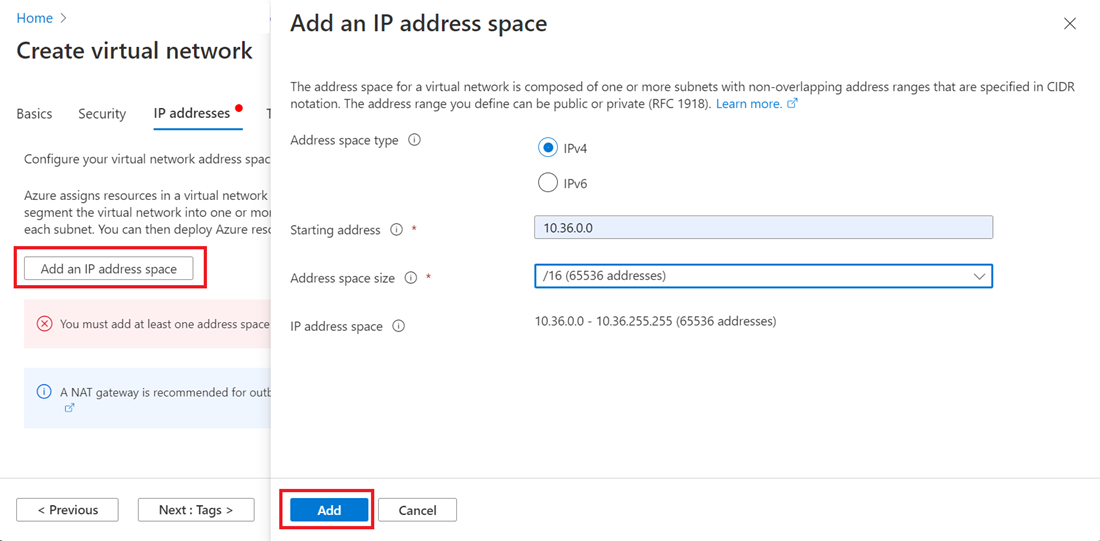
Task: Select the IPv6 radio button
Action: [547, 183]
